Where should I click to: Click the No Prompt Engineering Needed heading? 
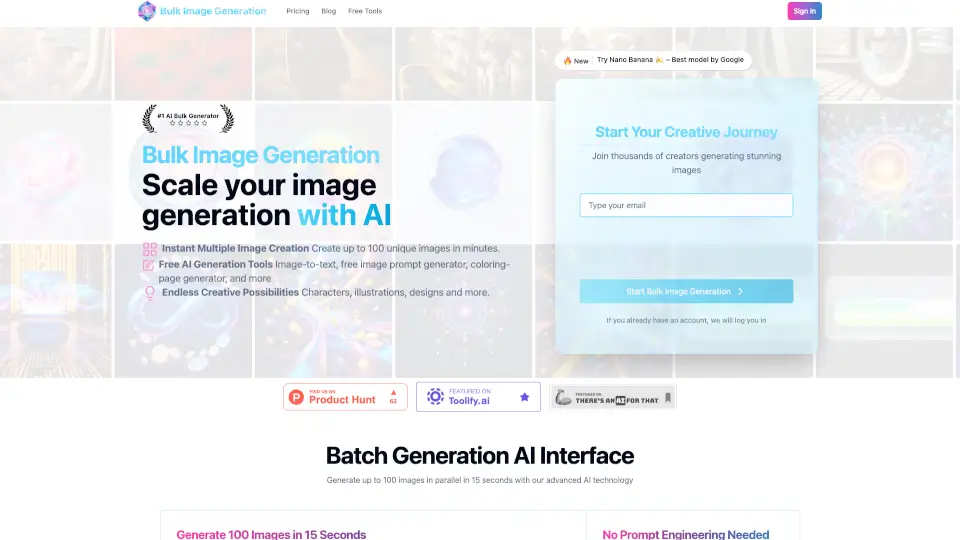(686, 534)
